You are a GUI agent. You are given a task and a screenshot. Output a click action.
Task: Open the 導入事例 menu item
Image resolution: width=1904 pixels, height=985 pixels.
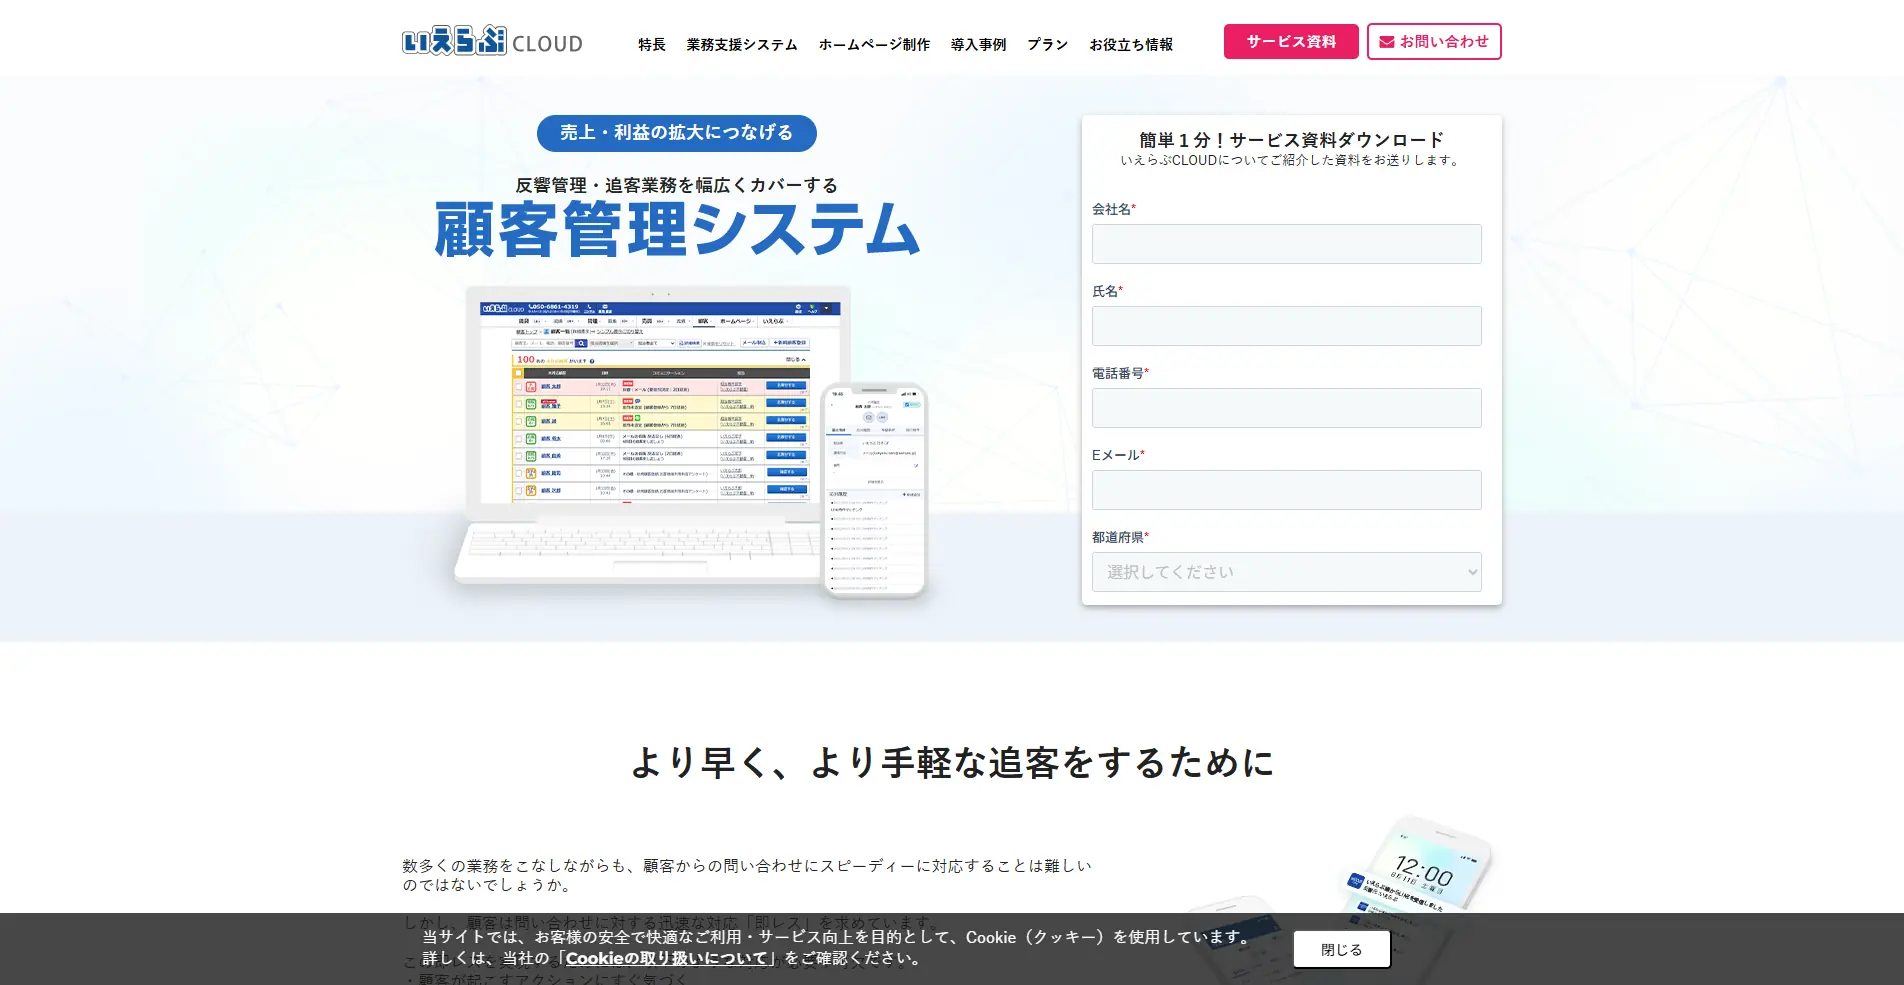click(x=978, y=44)
